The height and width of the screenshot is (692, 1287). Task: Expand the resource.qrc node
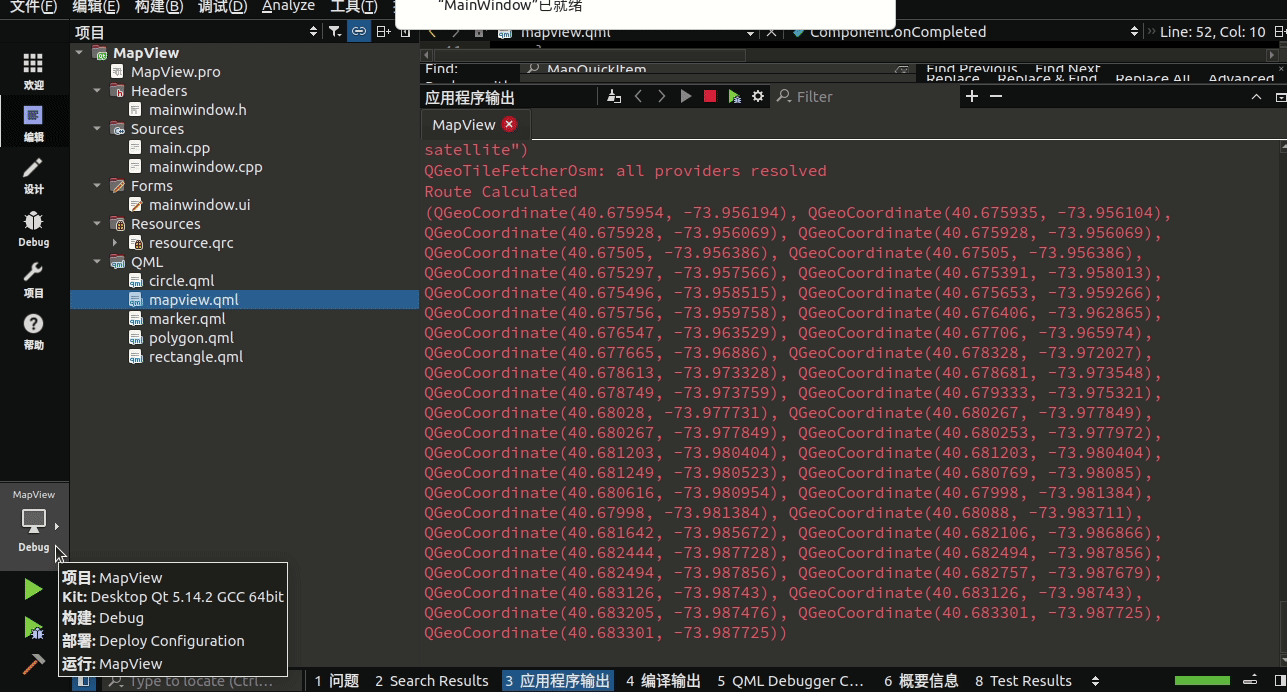(x=116, y=243)
